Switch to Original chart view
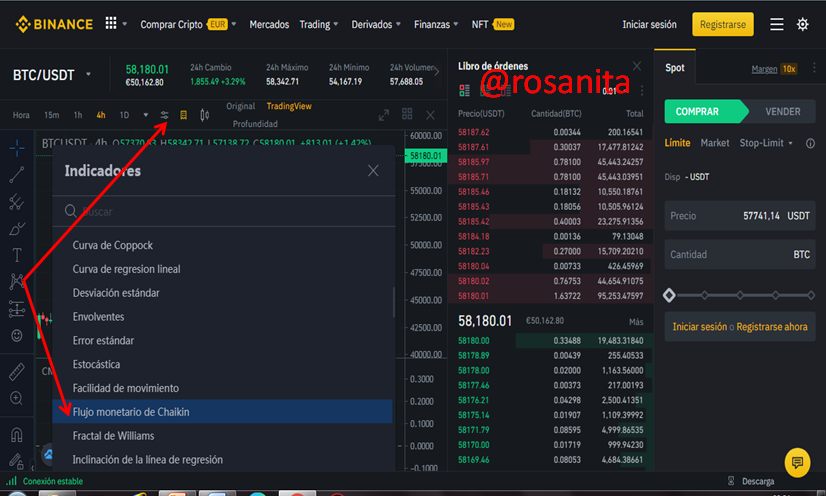826x496 pixels. [x=241, y=106]
